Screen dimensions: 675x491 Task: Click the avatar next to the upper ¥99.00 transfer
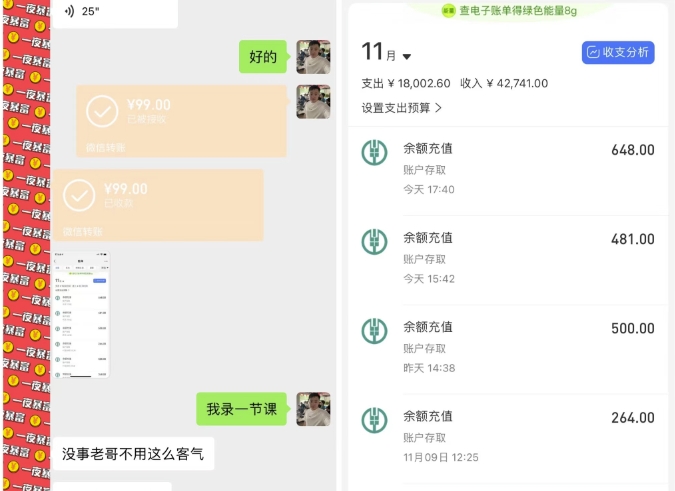(313, 102)
